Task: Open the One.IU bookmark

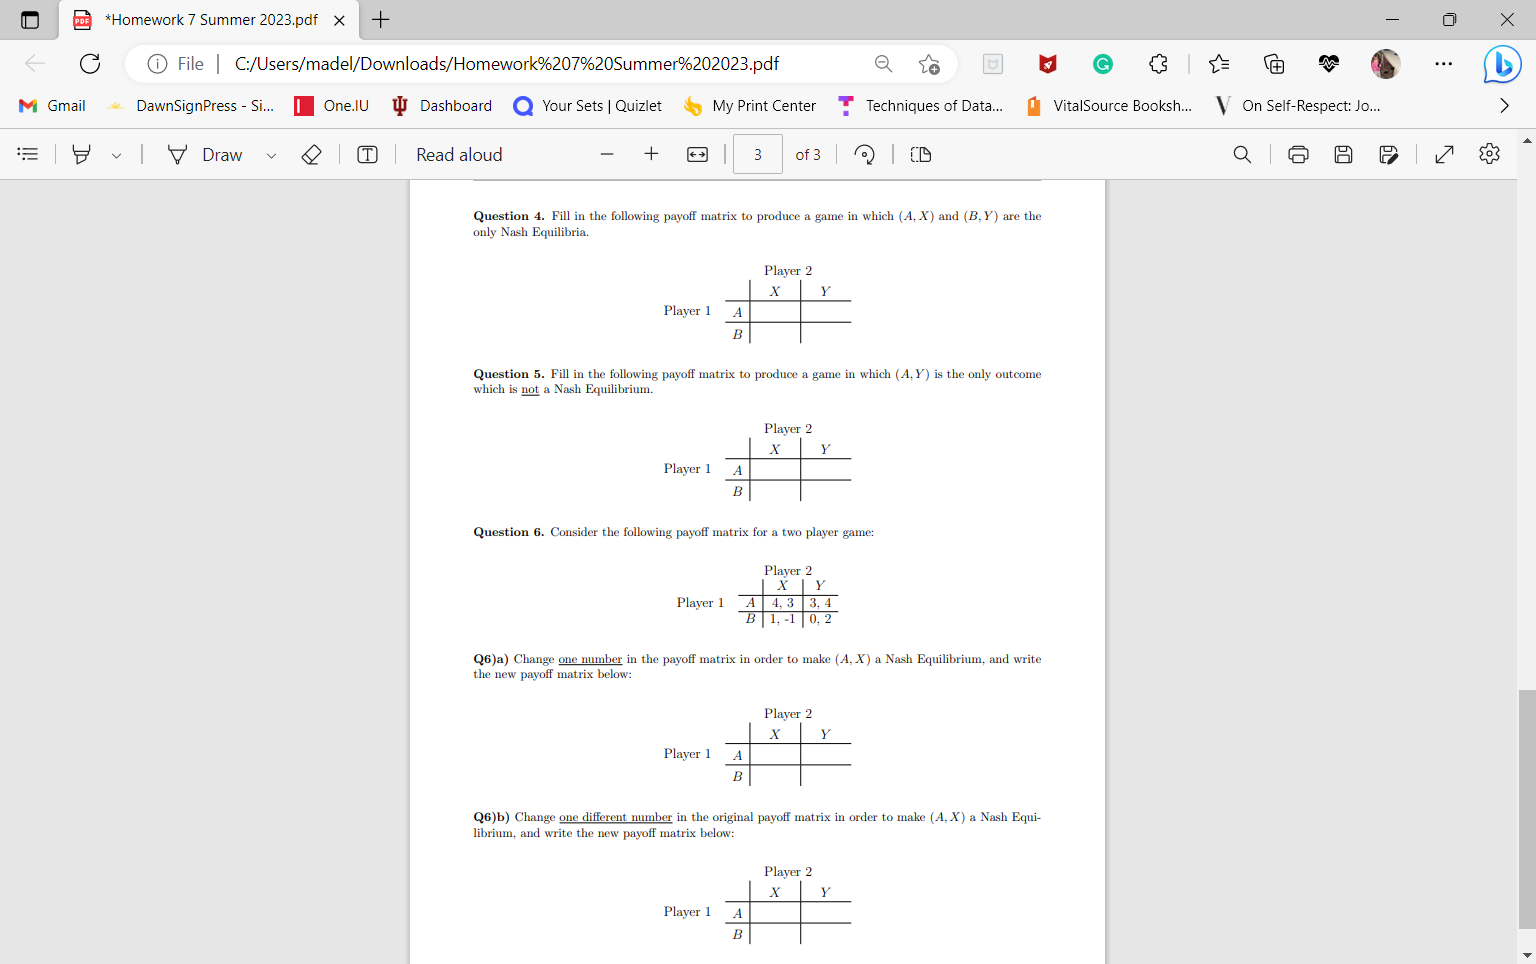Action: [x=332, y=106]
